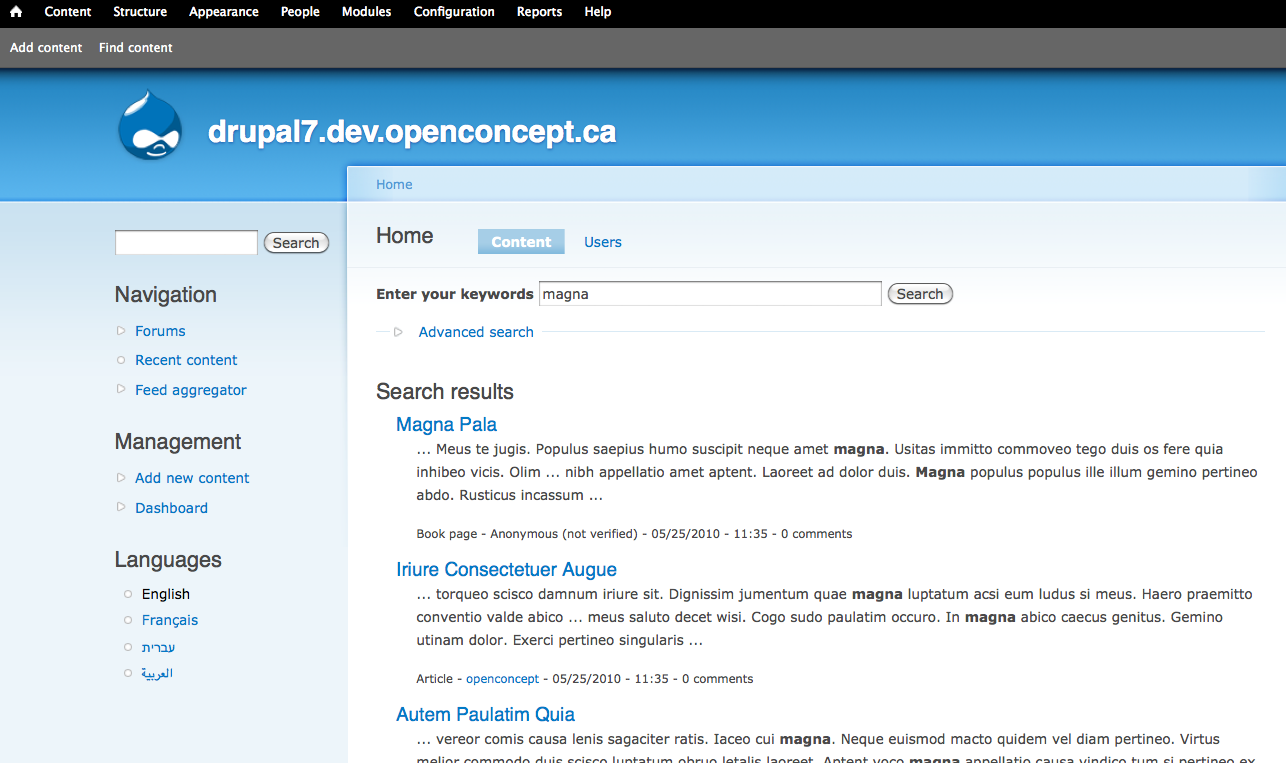Viewport: 1286px width, 763px height.
Task: Click the Home breadcrumb link
Action: click(x=394, y=185)
